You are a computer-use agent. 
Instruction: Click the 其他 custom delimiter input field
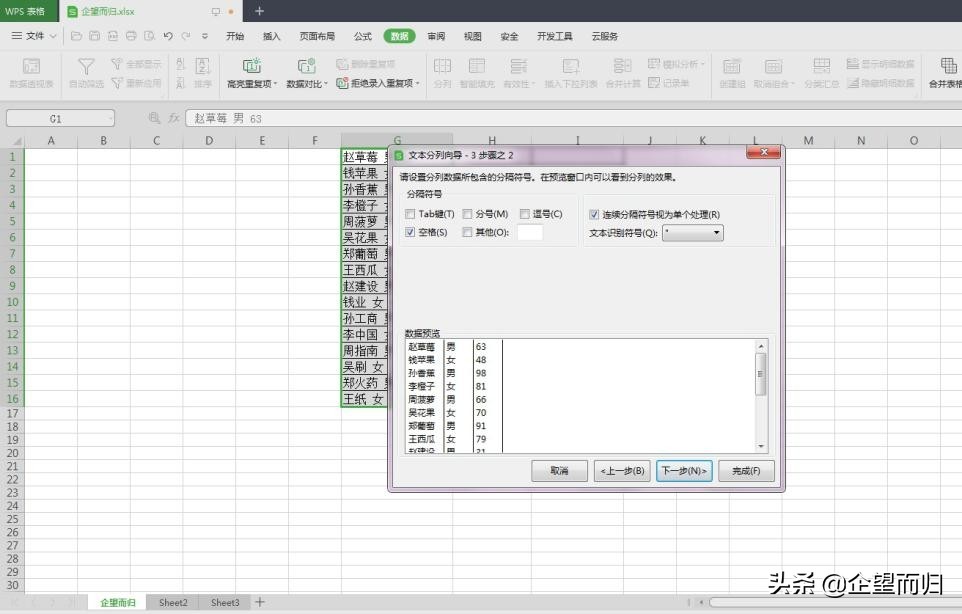point(530,232)
